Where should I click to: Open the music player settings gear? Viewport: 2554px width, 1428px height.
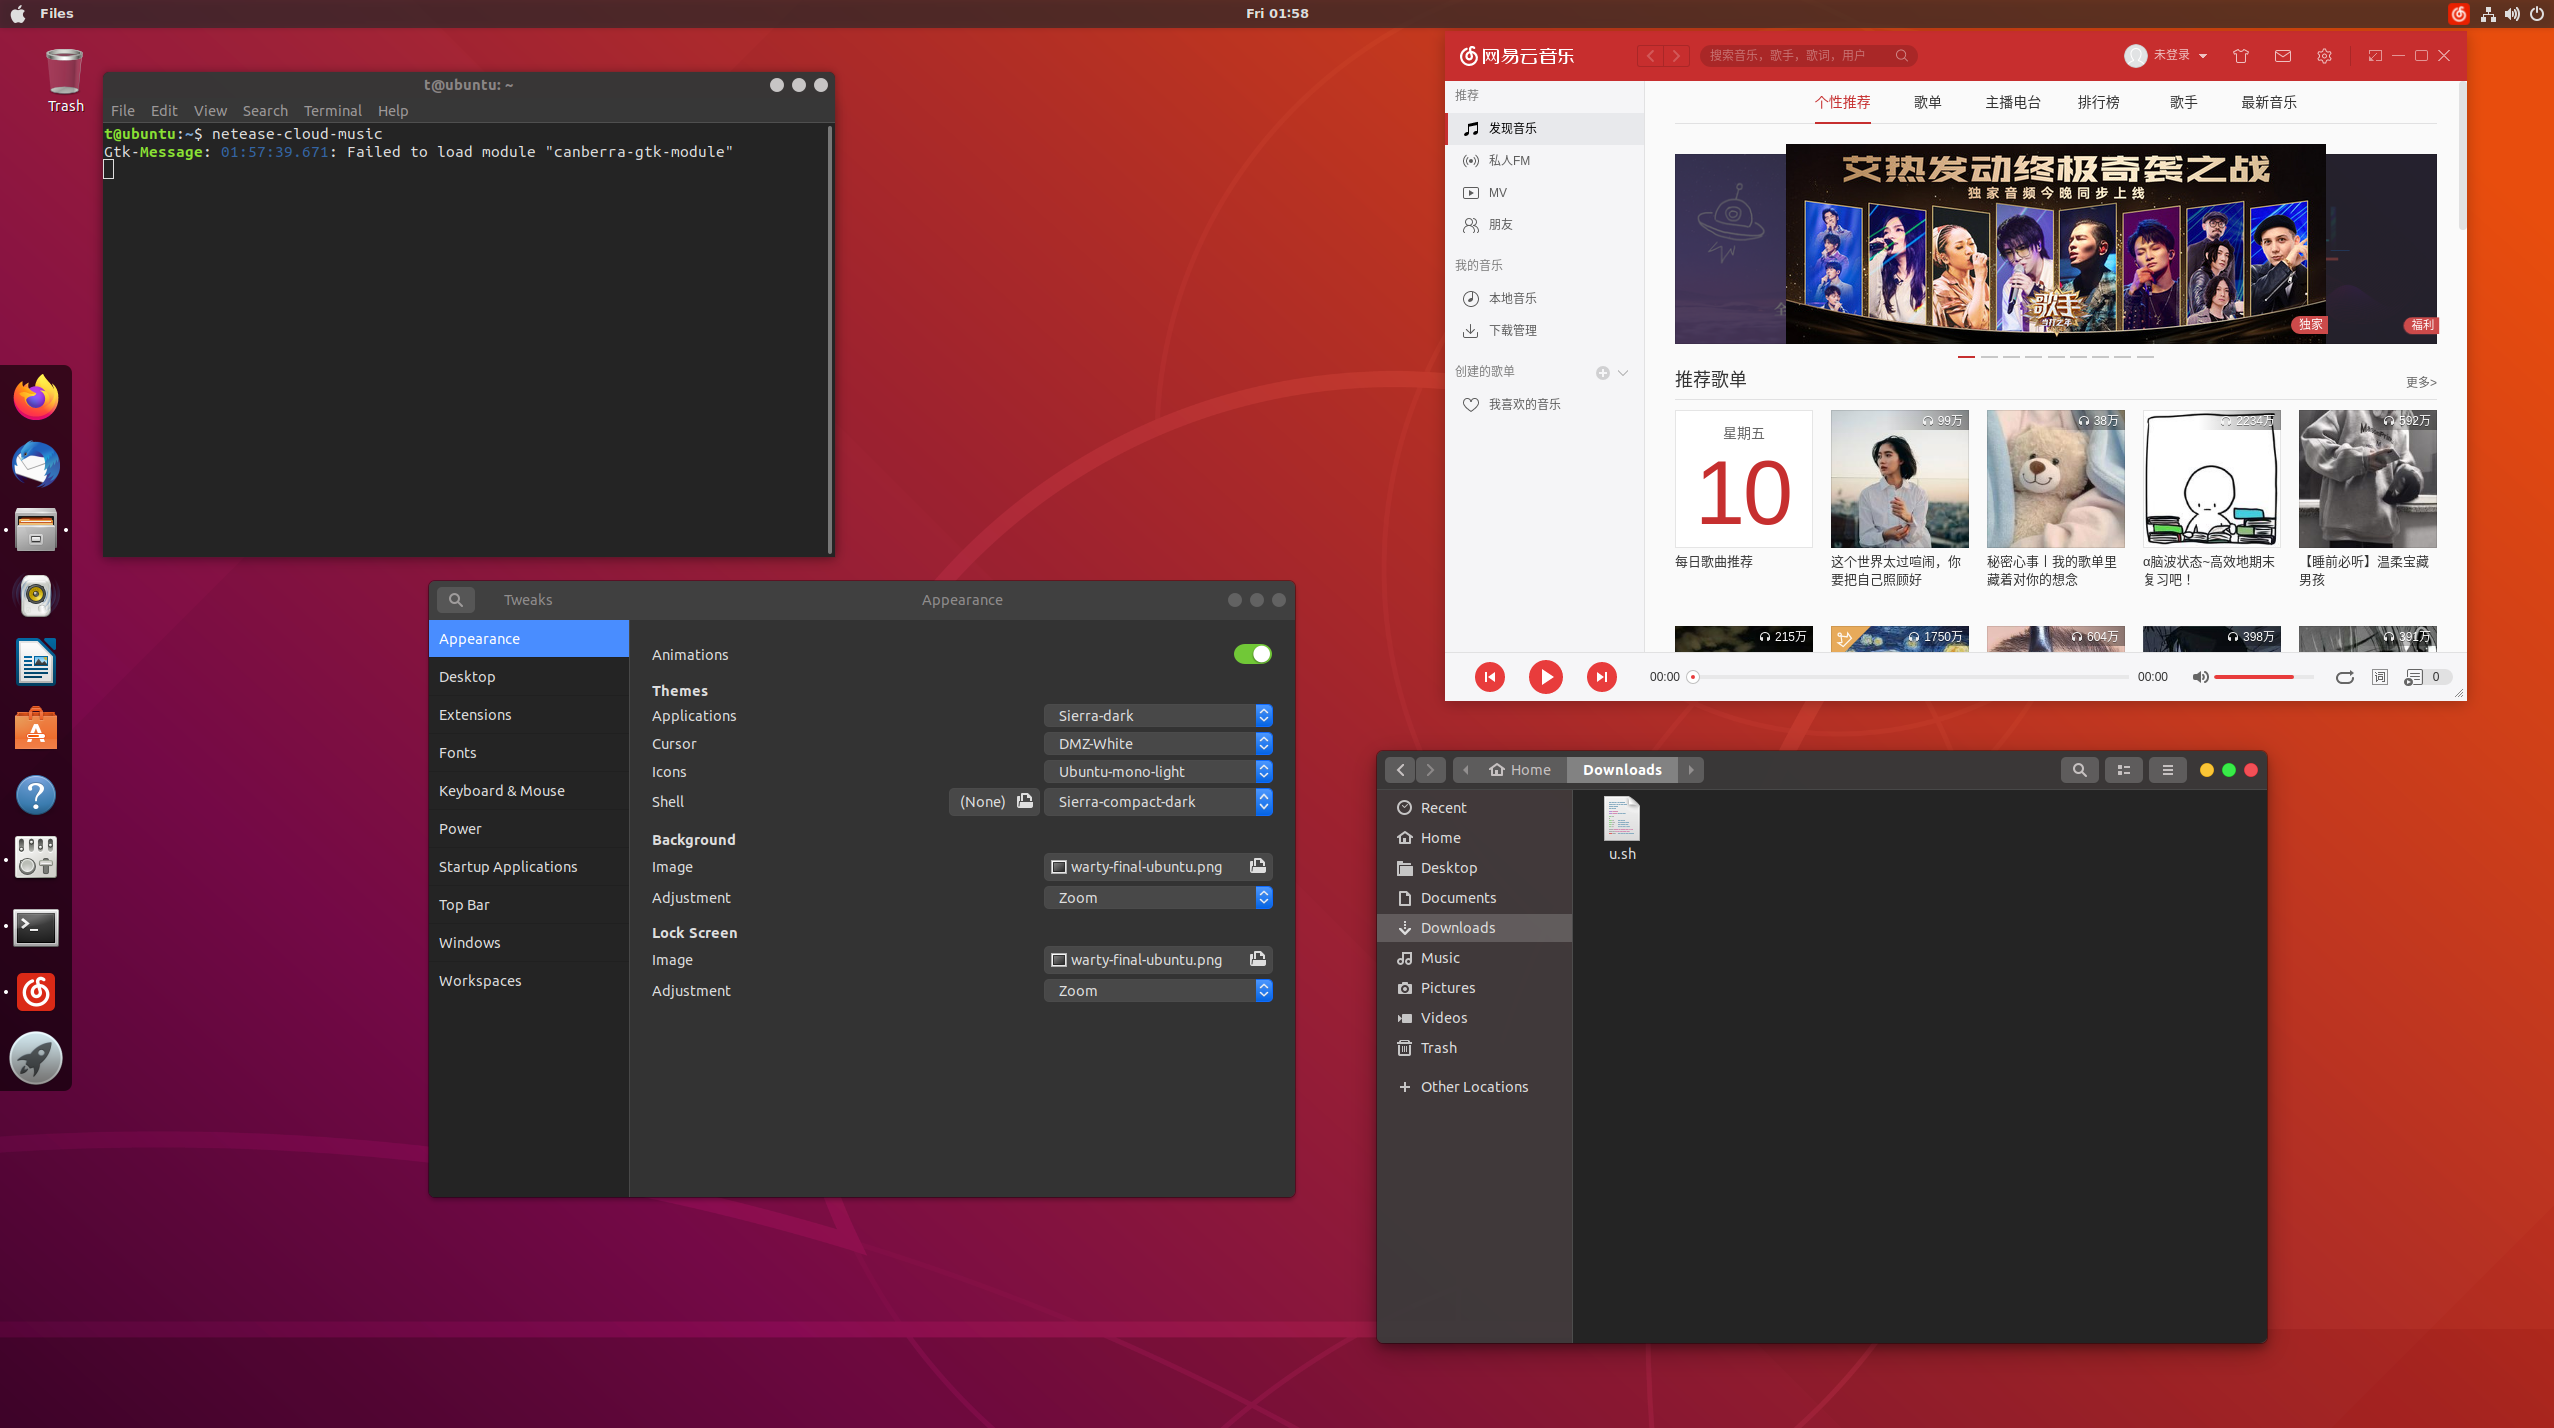pos(2324,56)
